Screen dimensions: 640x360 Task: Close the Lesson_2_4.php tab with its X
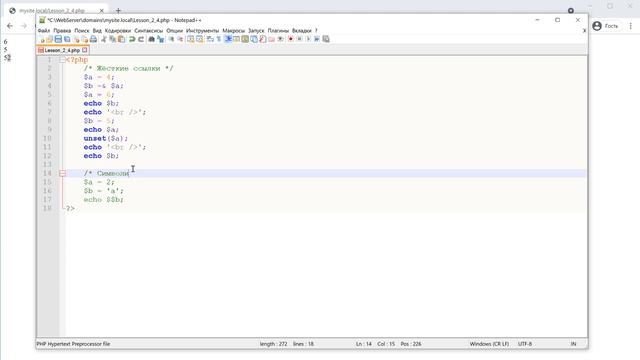click(84, 50)
